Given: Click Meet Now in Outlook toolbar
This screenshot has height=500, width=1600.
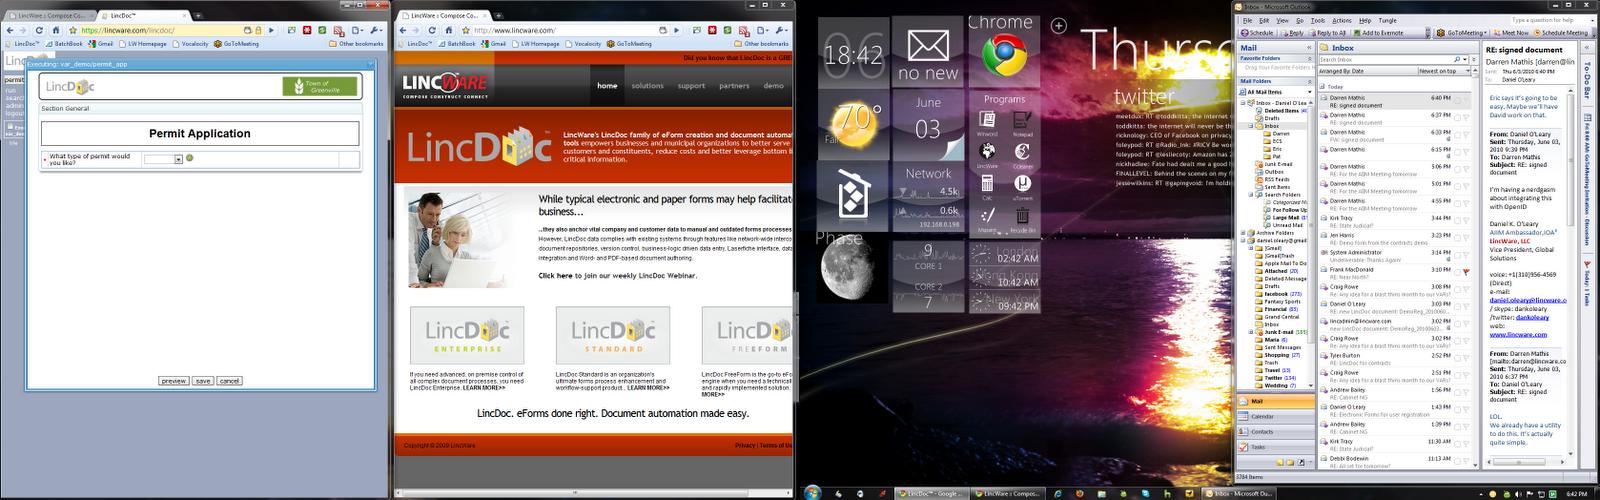Looking at the screenshot, I should click(1511, 32).
